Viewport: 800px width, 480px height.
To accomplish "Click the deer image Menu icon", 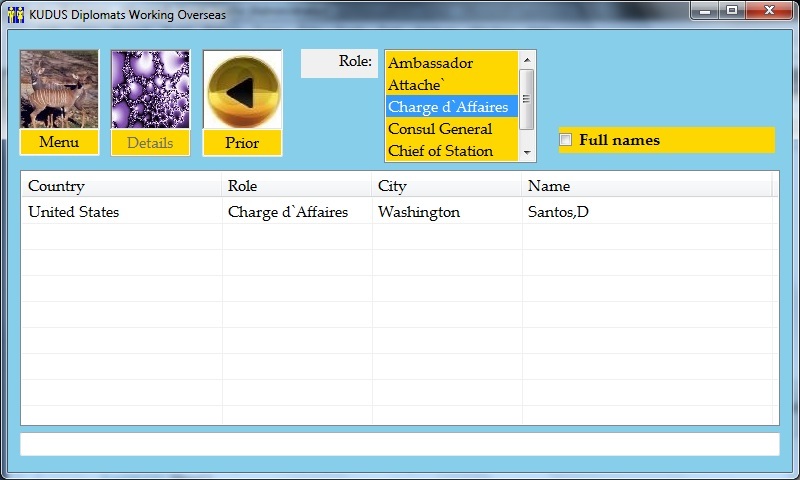I will (59, 90).
